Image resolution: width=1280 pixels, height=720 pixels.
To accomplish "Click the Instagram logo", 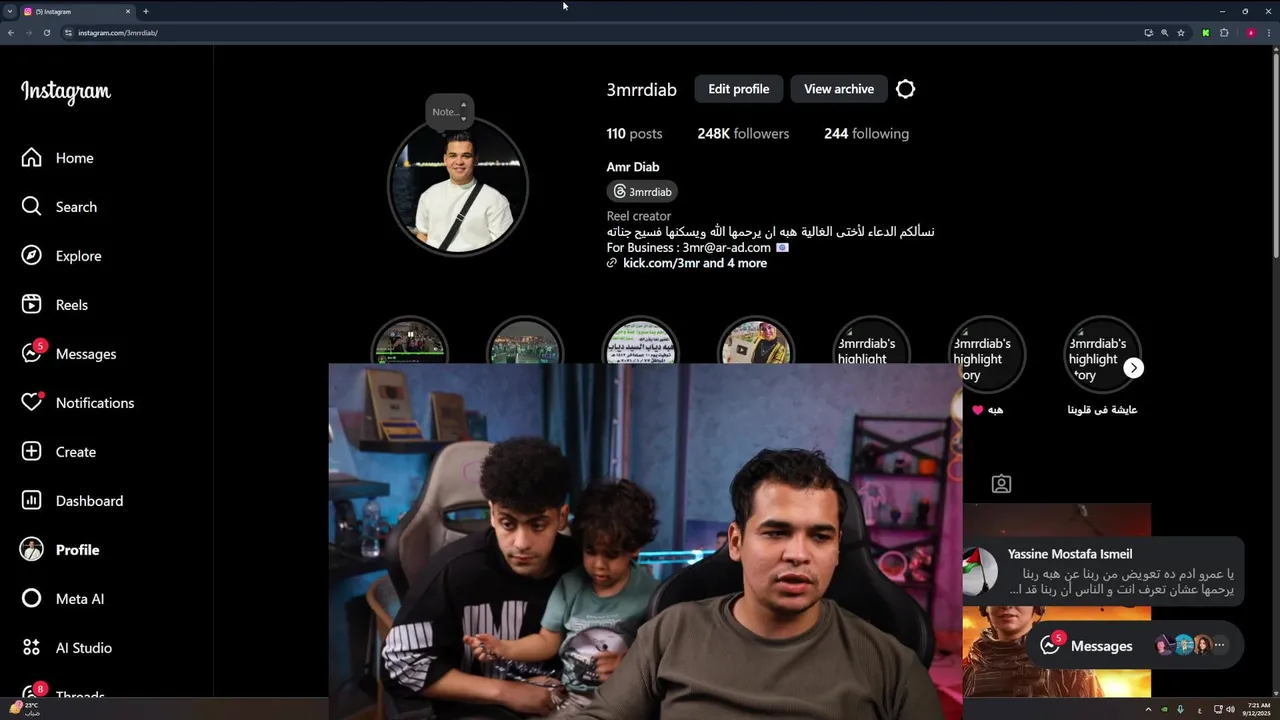I will point(66,92).
